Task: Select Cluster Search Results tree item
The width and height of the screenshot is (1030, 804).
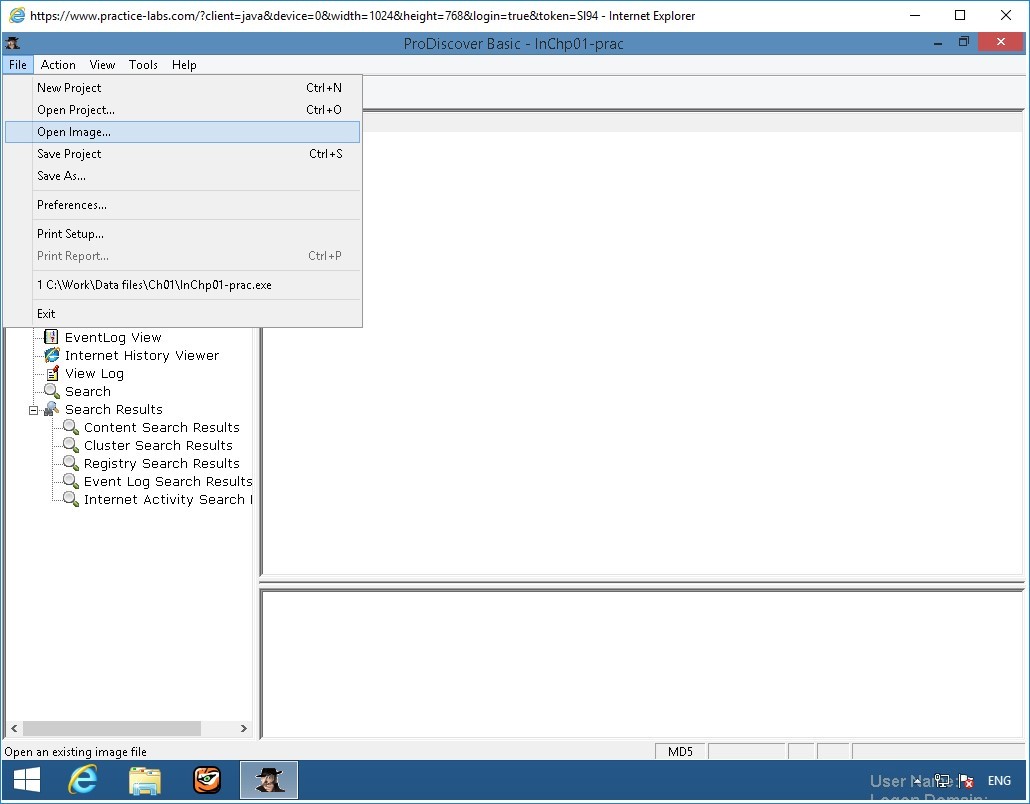Action: coord(158,445)
